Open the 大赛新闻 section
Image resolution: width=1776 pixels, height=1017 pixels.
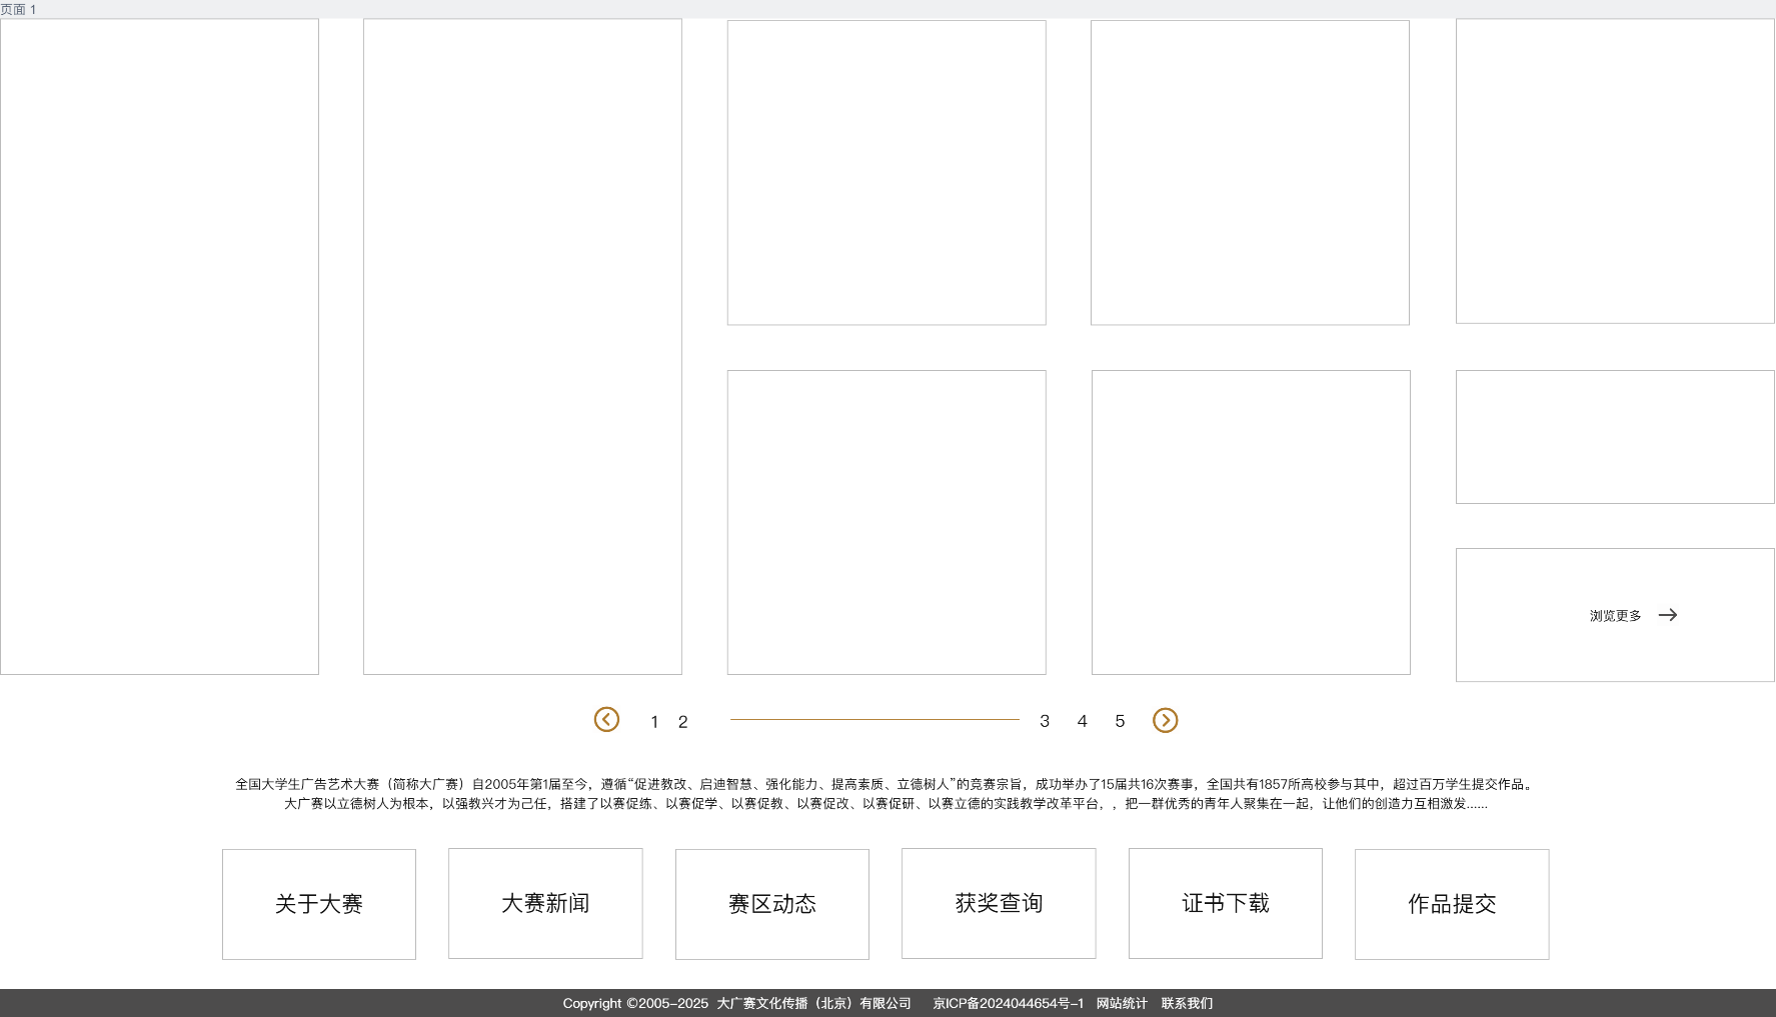pos(545,904)
